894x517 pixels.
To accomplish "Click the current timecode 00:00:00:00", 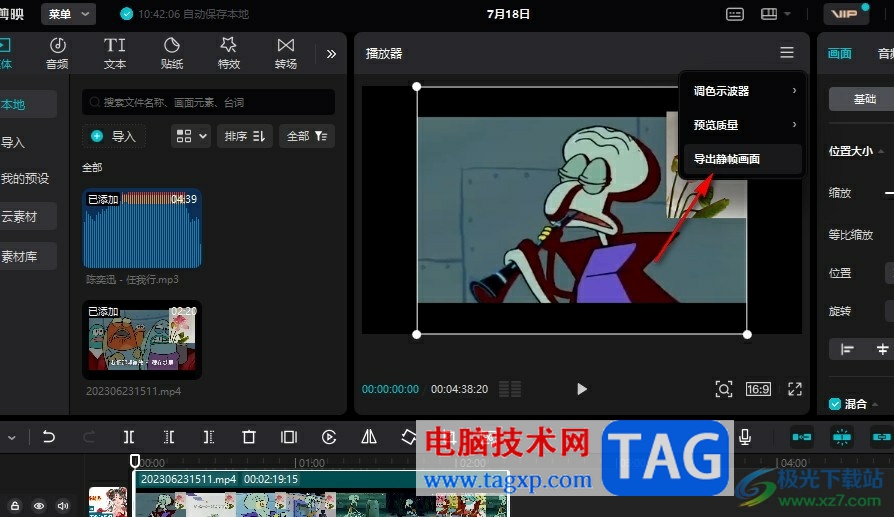I will click(x=390, y=389).
